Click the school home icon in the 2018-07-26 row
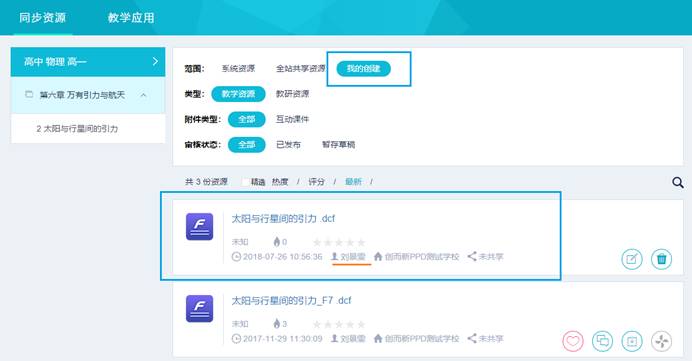The height and width of the screenshot is (361, 692). click(x=378, y=256)
